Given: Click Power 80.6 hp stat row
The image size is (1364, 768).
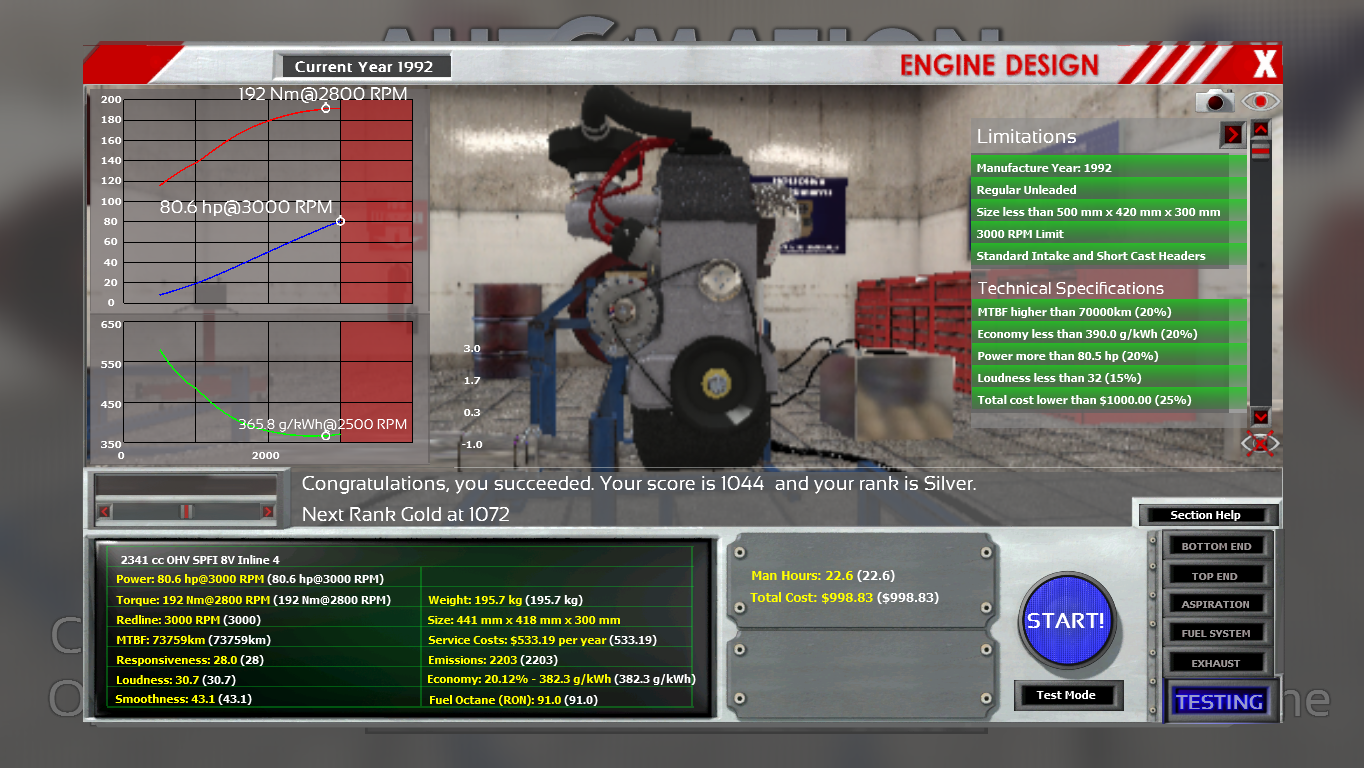Looking at the screenshot, I should pos(250,579).
